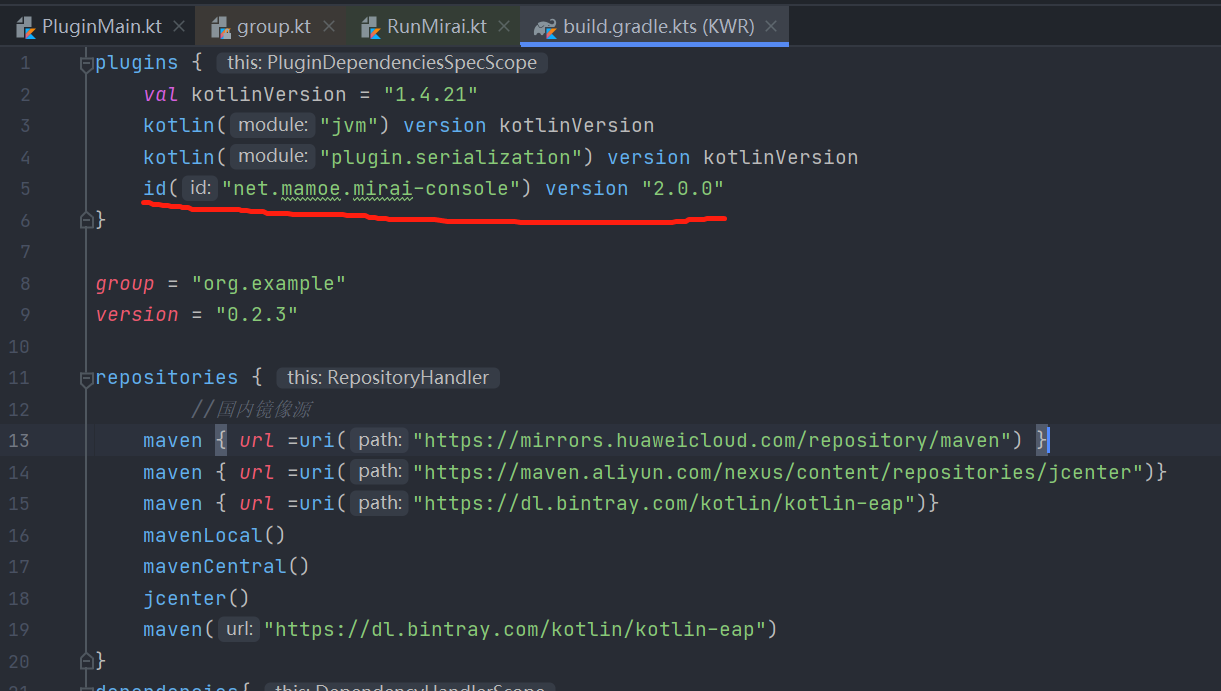This screenshot has height=691, width=1221.
Task: Switch to the PluginMain.kt tab
Action: pyautogui.click(x=100, y=27)
